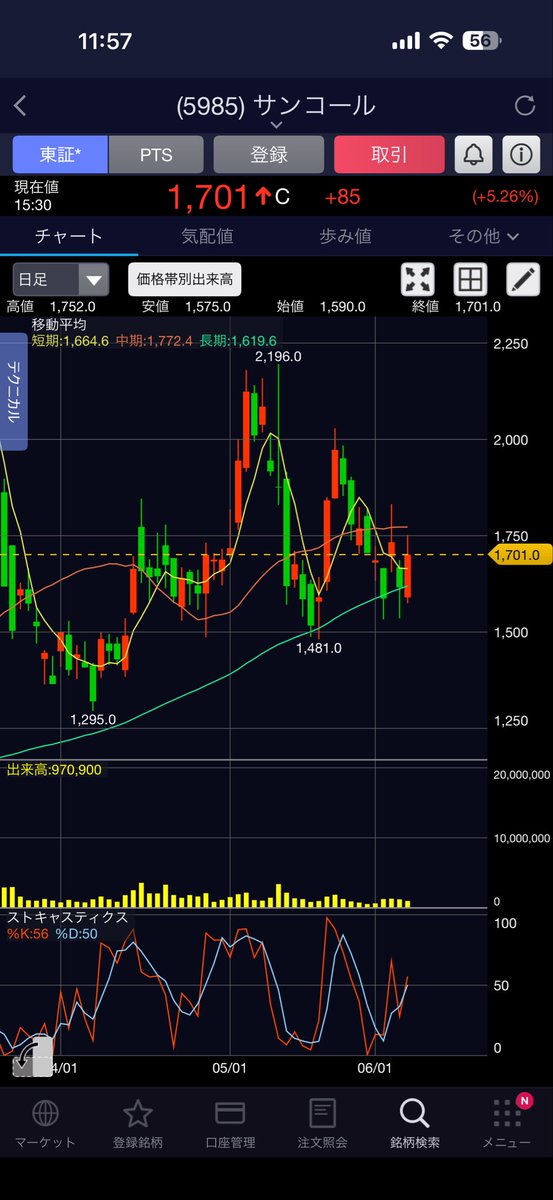
Task: Activate the chart drawing pencil tool
Action: pos(523,280)
